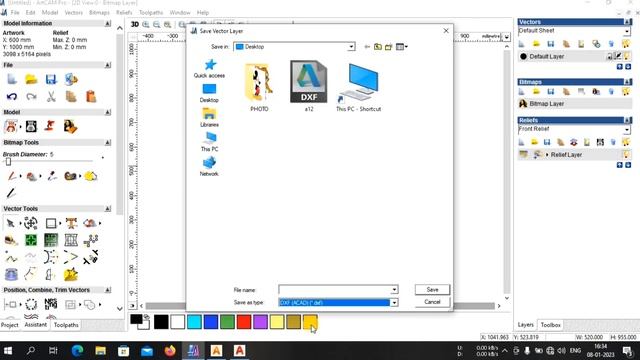Viewport: 640px width, 360px height.
Task: Click the Save button in dialog
Action: [432, 289]
